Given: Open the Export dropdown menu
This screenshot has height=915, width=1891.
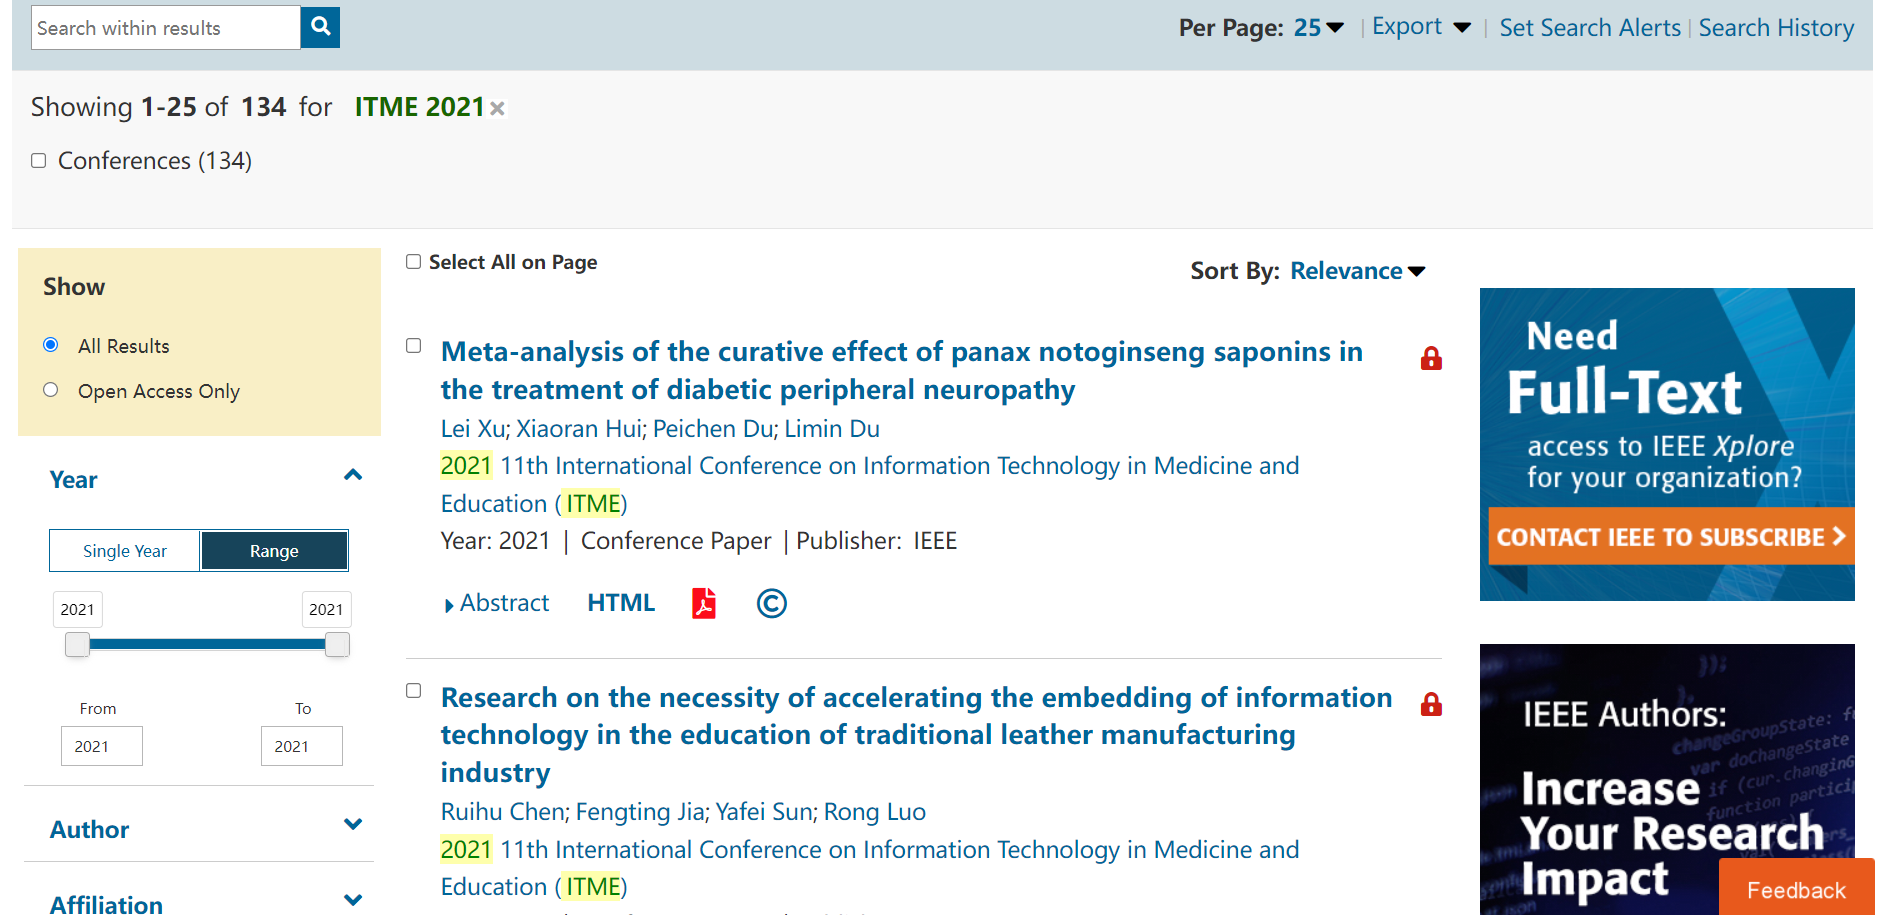Looking at the screenshot, I should (x=1420, y=27).
